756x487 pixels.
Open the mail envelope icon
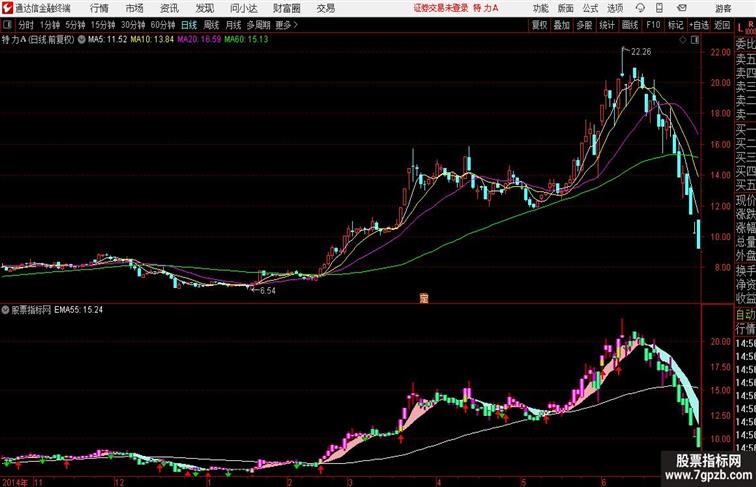click(682, 8)
